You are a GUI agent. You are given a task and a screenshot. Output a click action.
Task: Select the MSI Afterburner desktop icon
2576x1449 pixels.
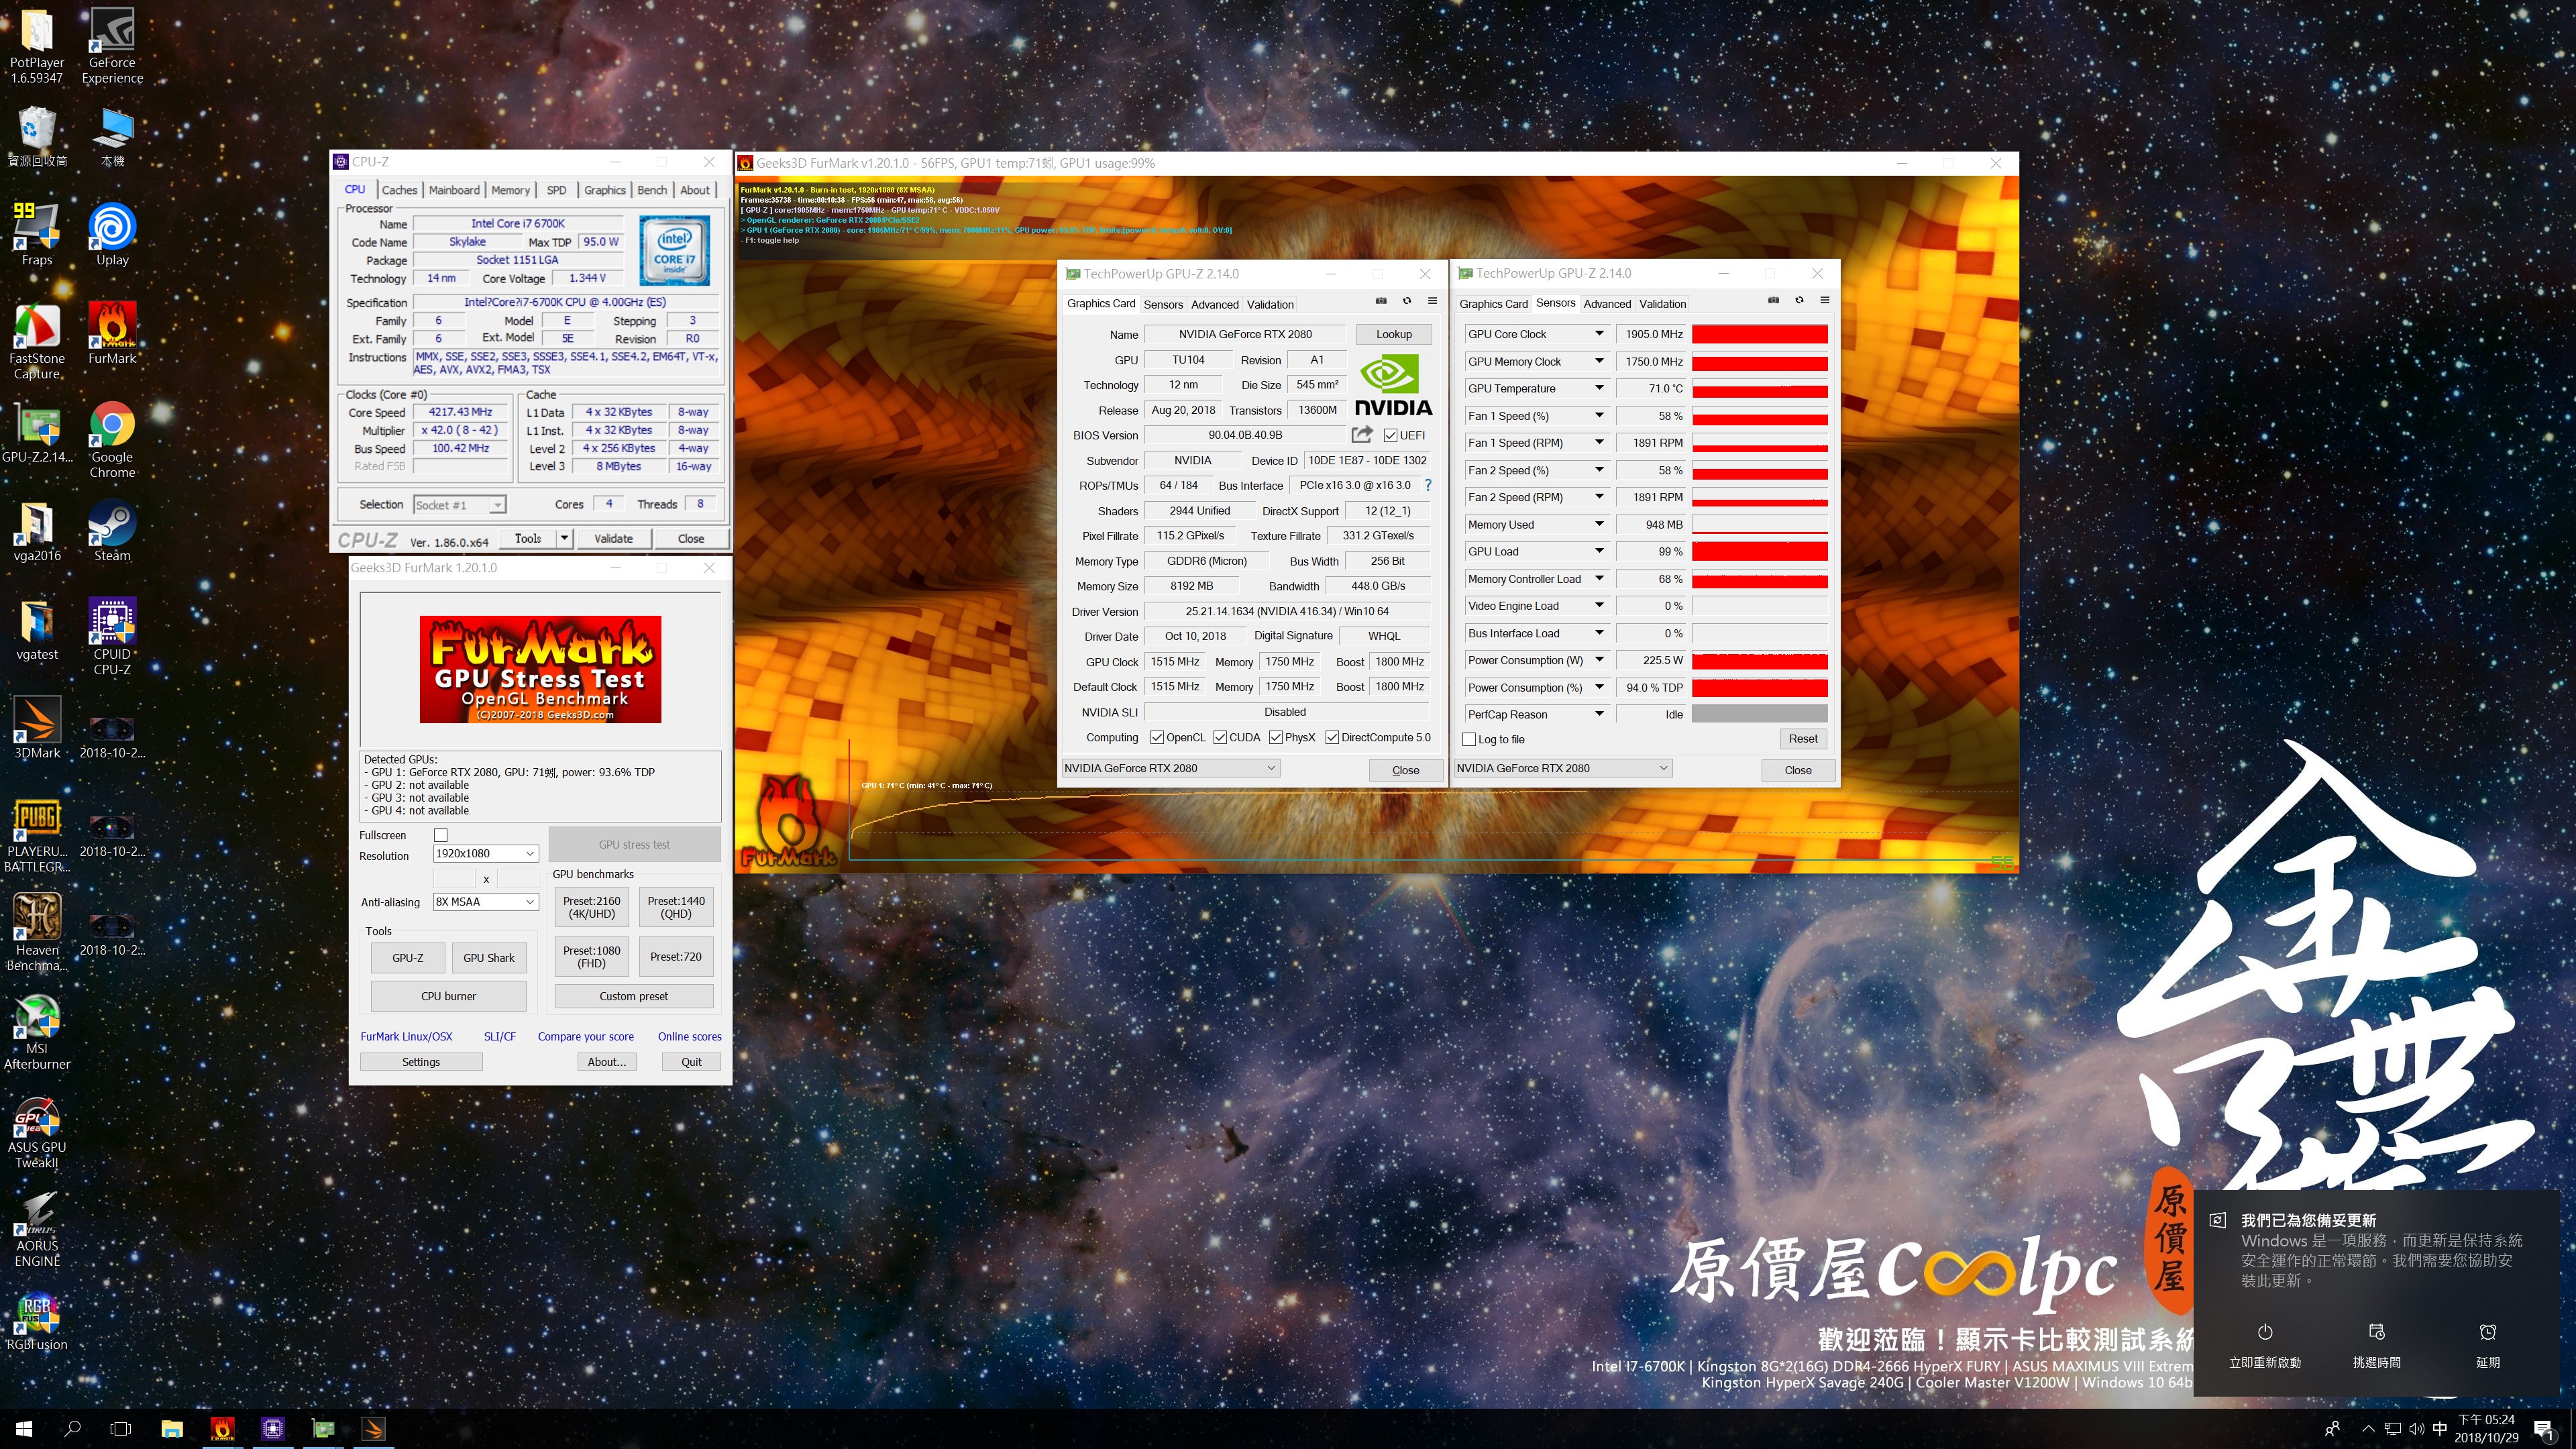tap(37, 1031)
